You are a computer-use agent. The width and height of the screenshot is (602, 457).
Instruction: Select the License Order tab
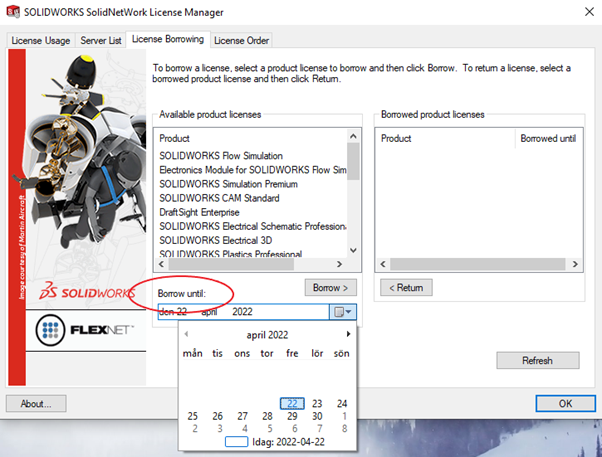[241, 40]
